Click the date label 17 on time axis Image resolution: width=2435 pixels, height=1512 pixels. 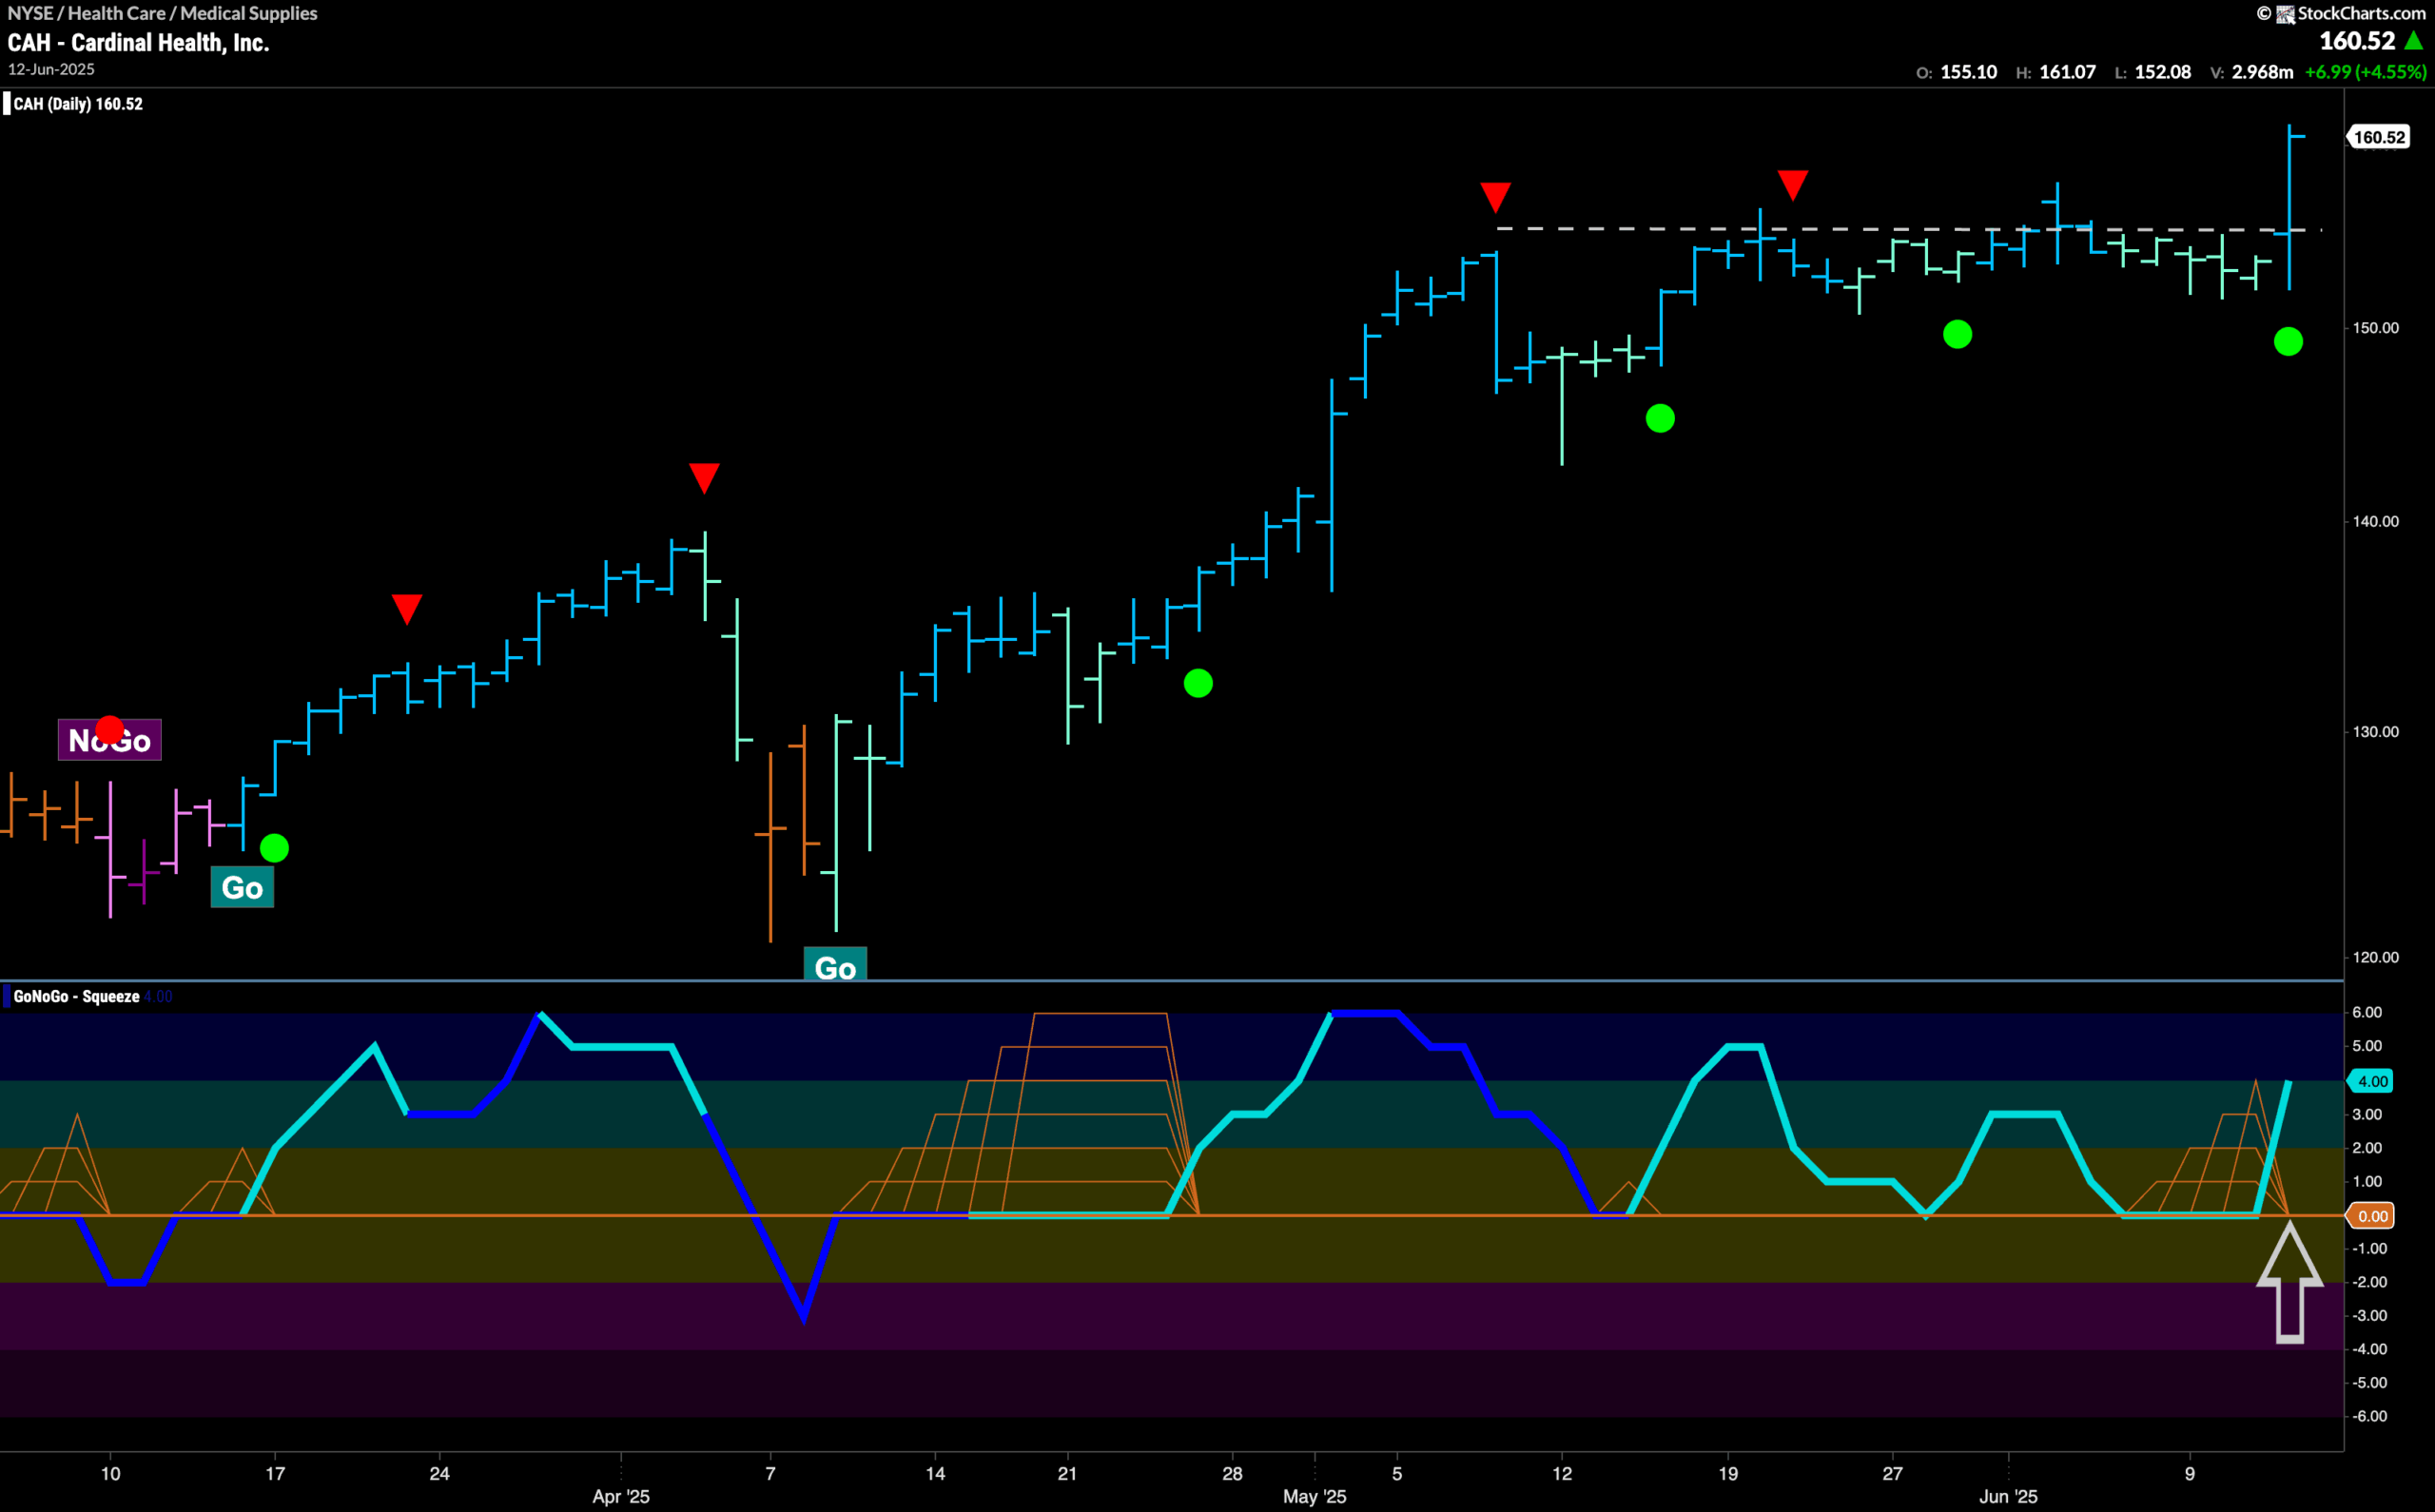275,1473
